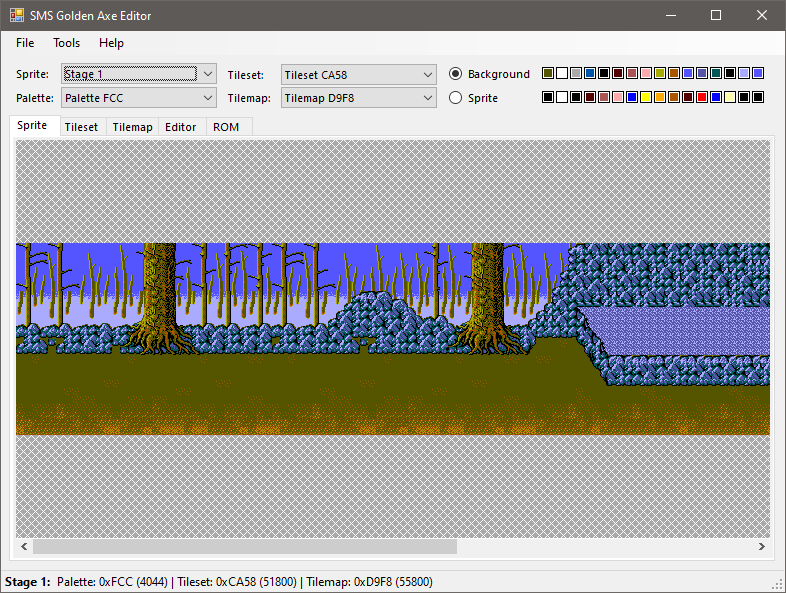The height and width of the screenshot is (593, 786).
Task: Click the 'Palette:' field label
Action: (35, 98)
